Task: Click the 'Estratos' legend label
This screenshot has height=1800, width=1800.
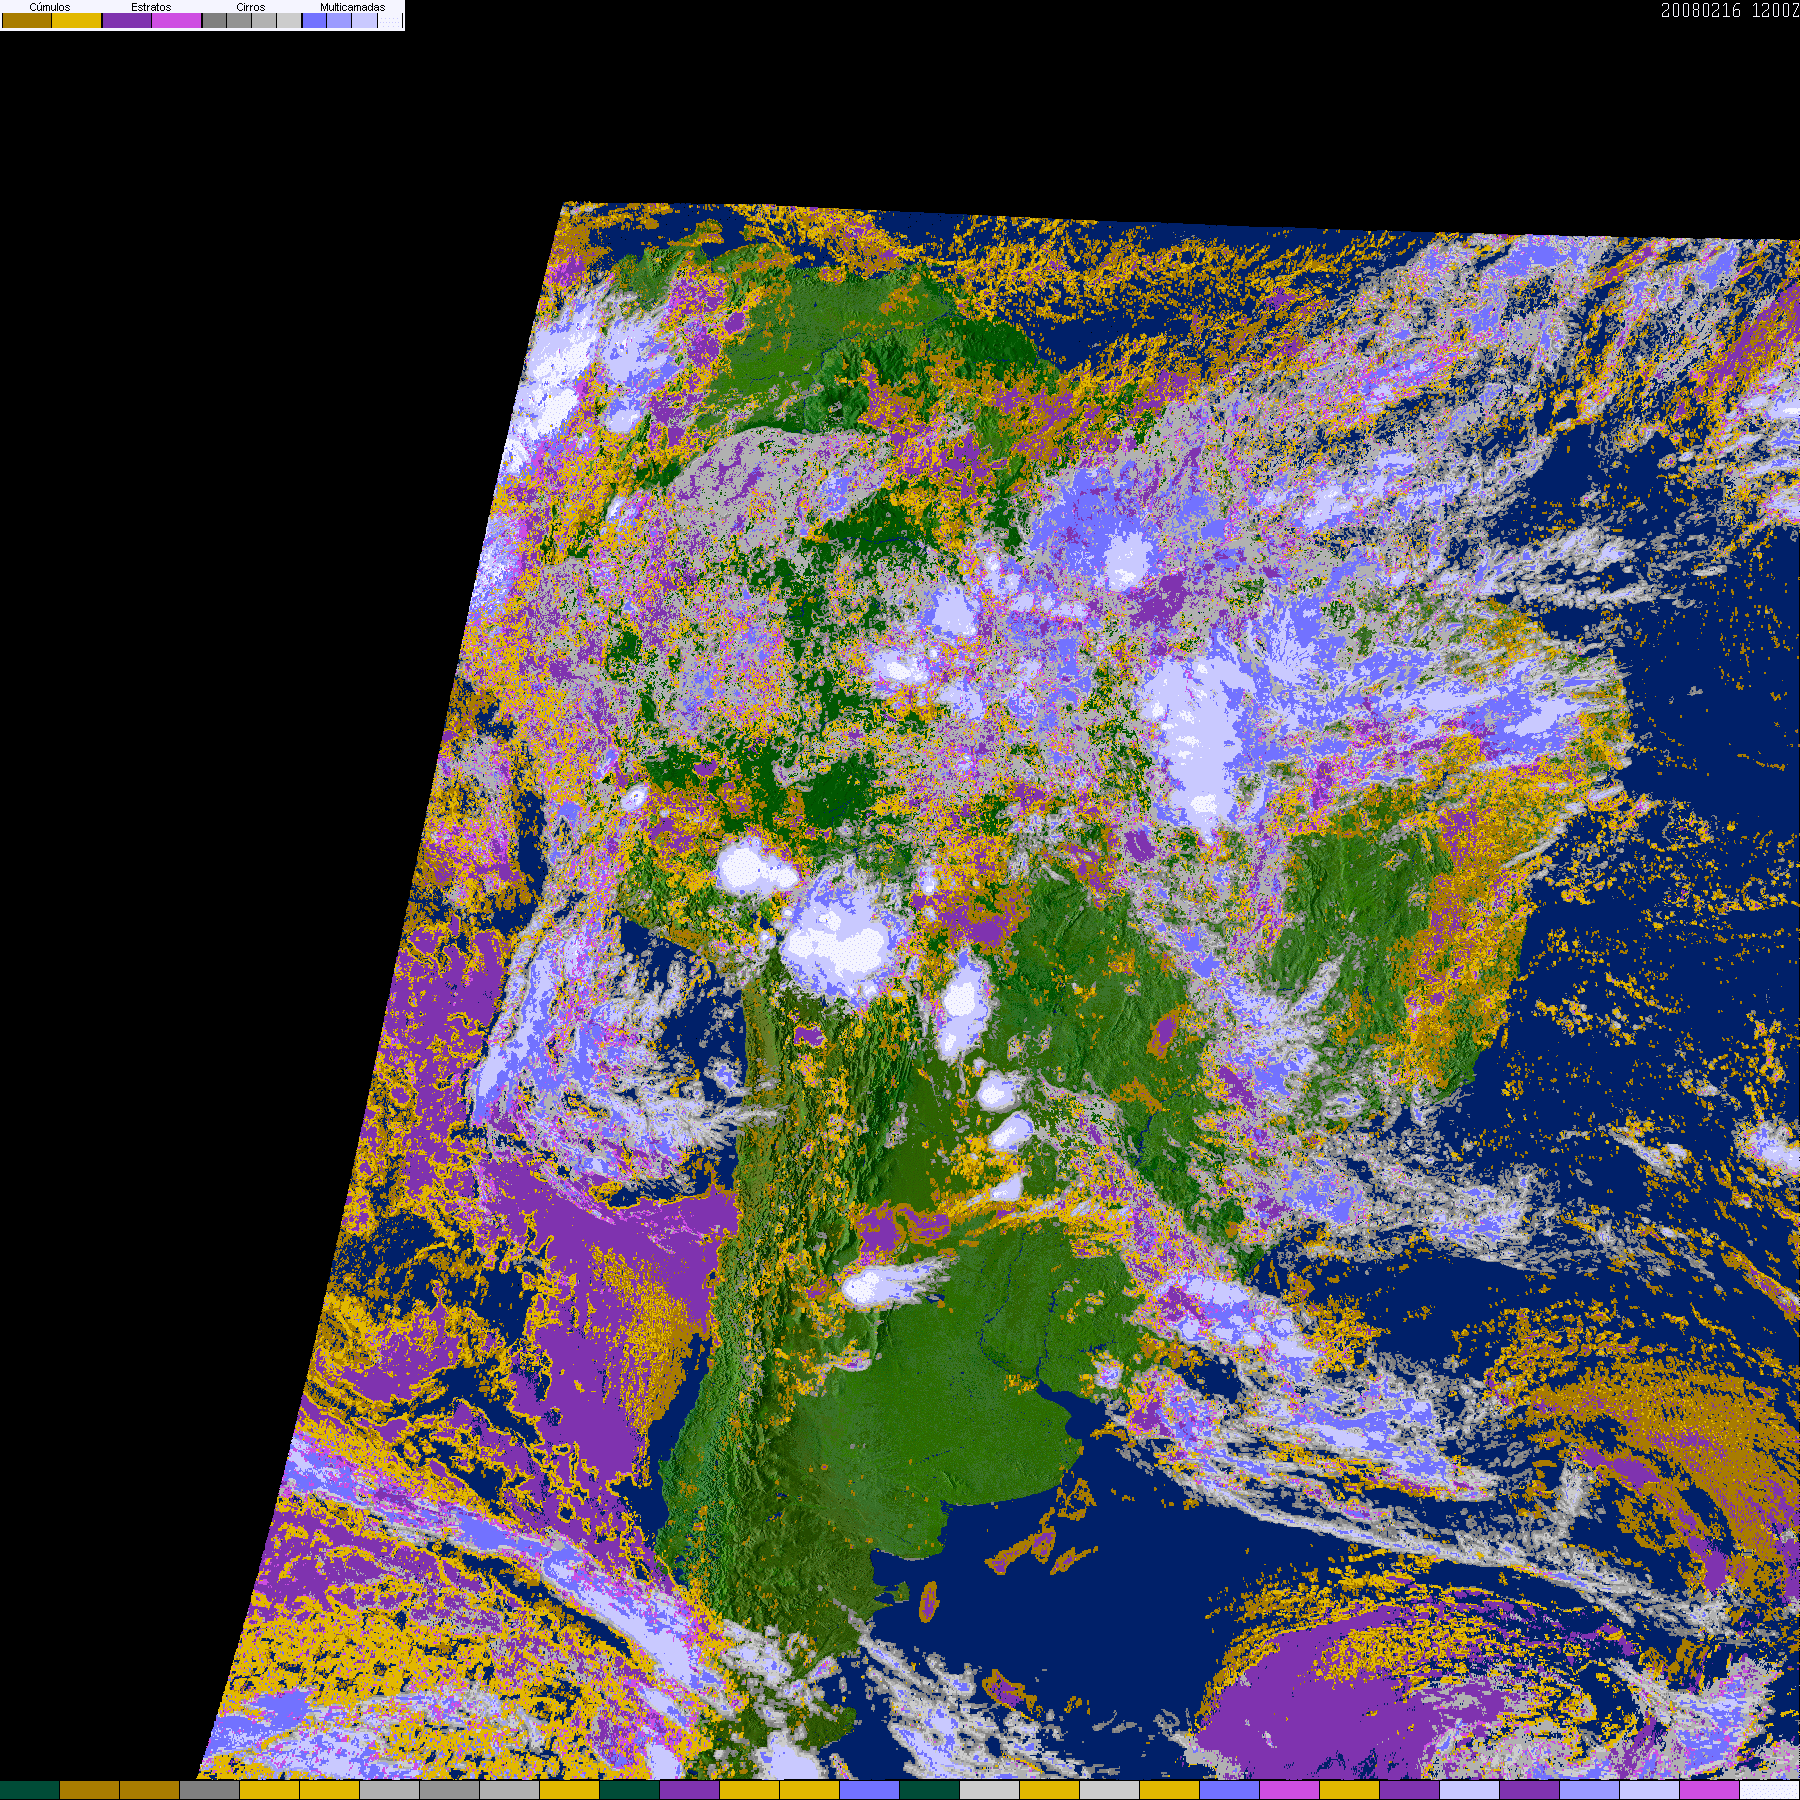Action: [151, 7]
